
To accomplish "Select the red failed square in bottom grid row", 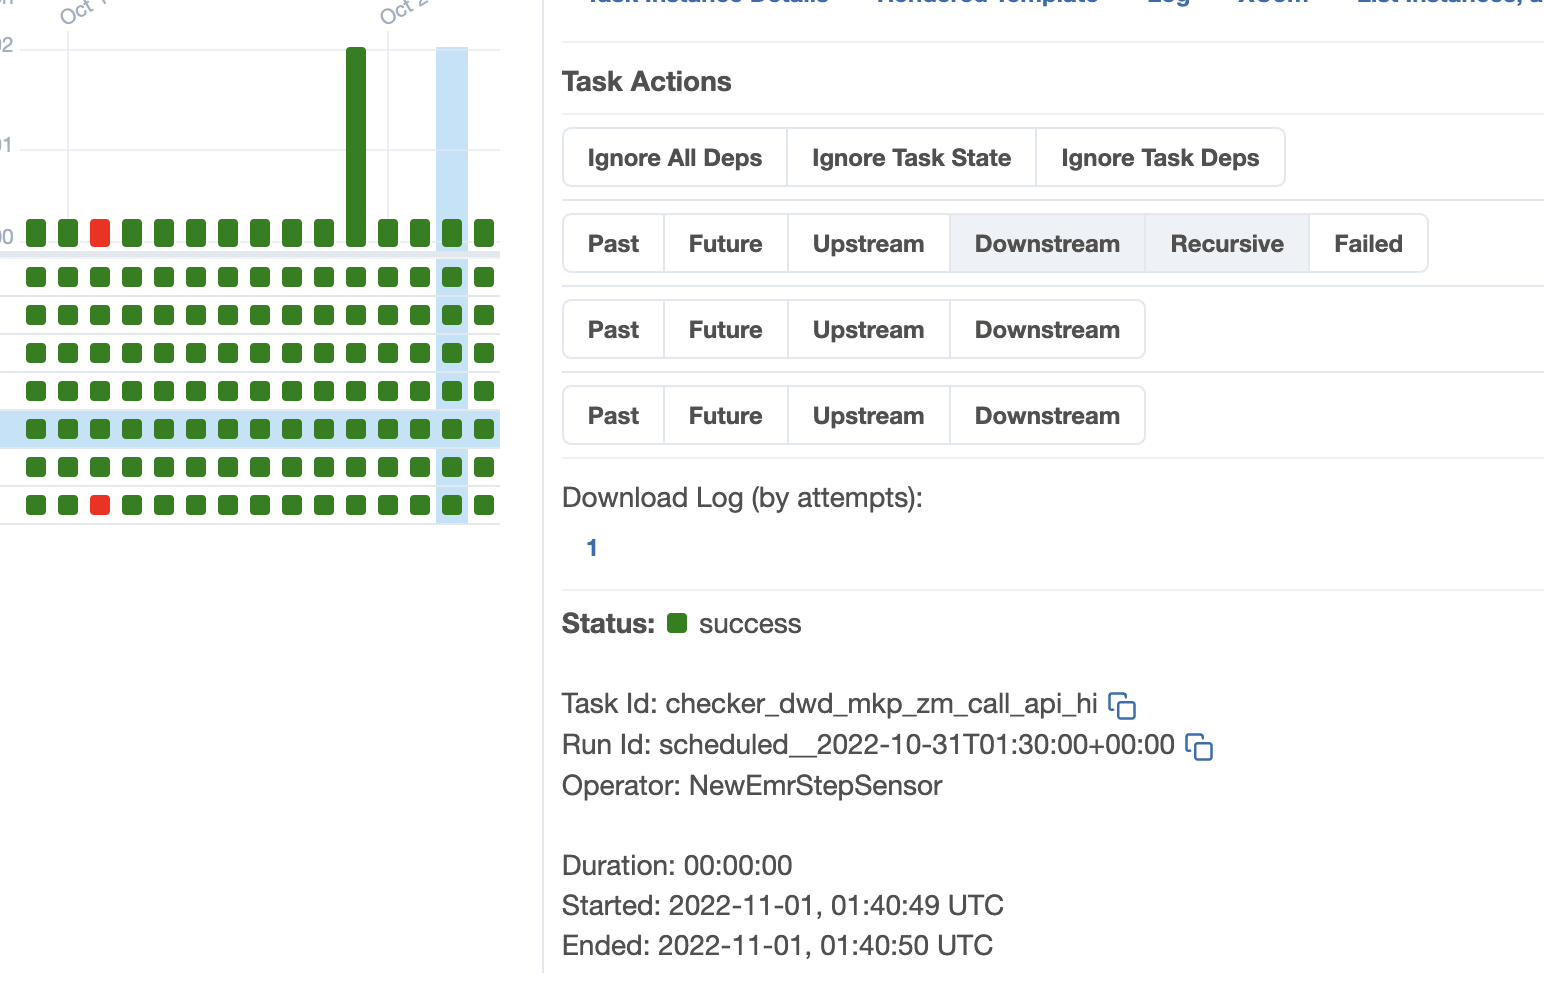I will coord(99,505).
